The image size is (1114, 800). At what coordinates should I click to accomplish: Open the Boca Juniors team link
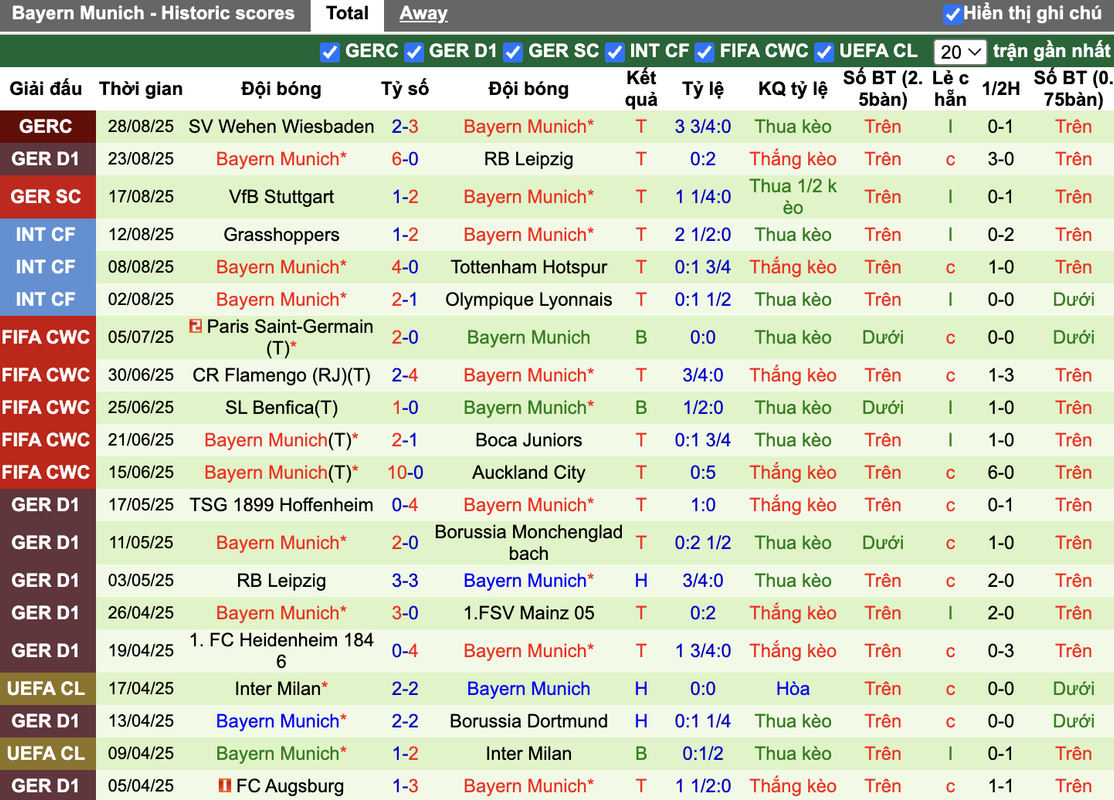(x=529, y=440)
